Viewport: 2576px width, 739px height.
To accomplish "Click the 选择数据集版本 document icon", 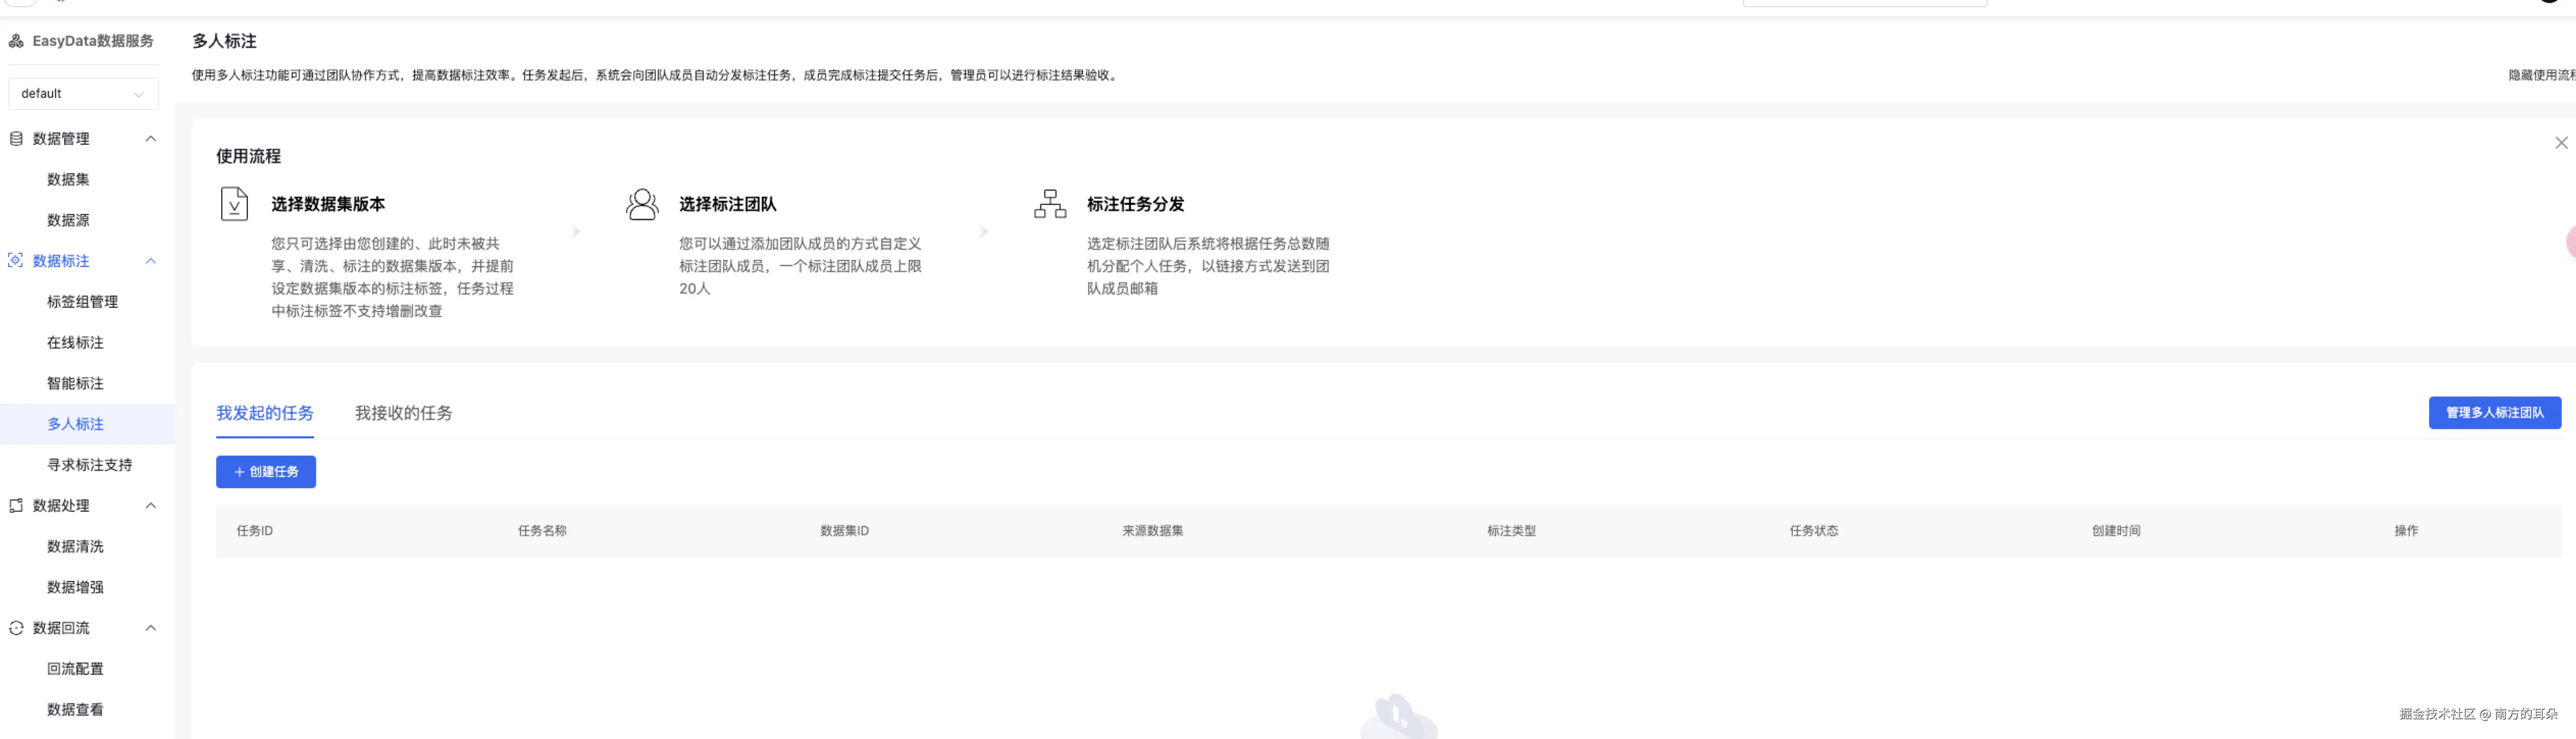I will [x=234, y=204].
